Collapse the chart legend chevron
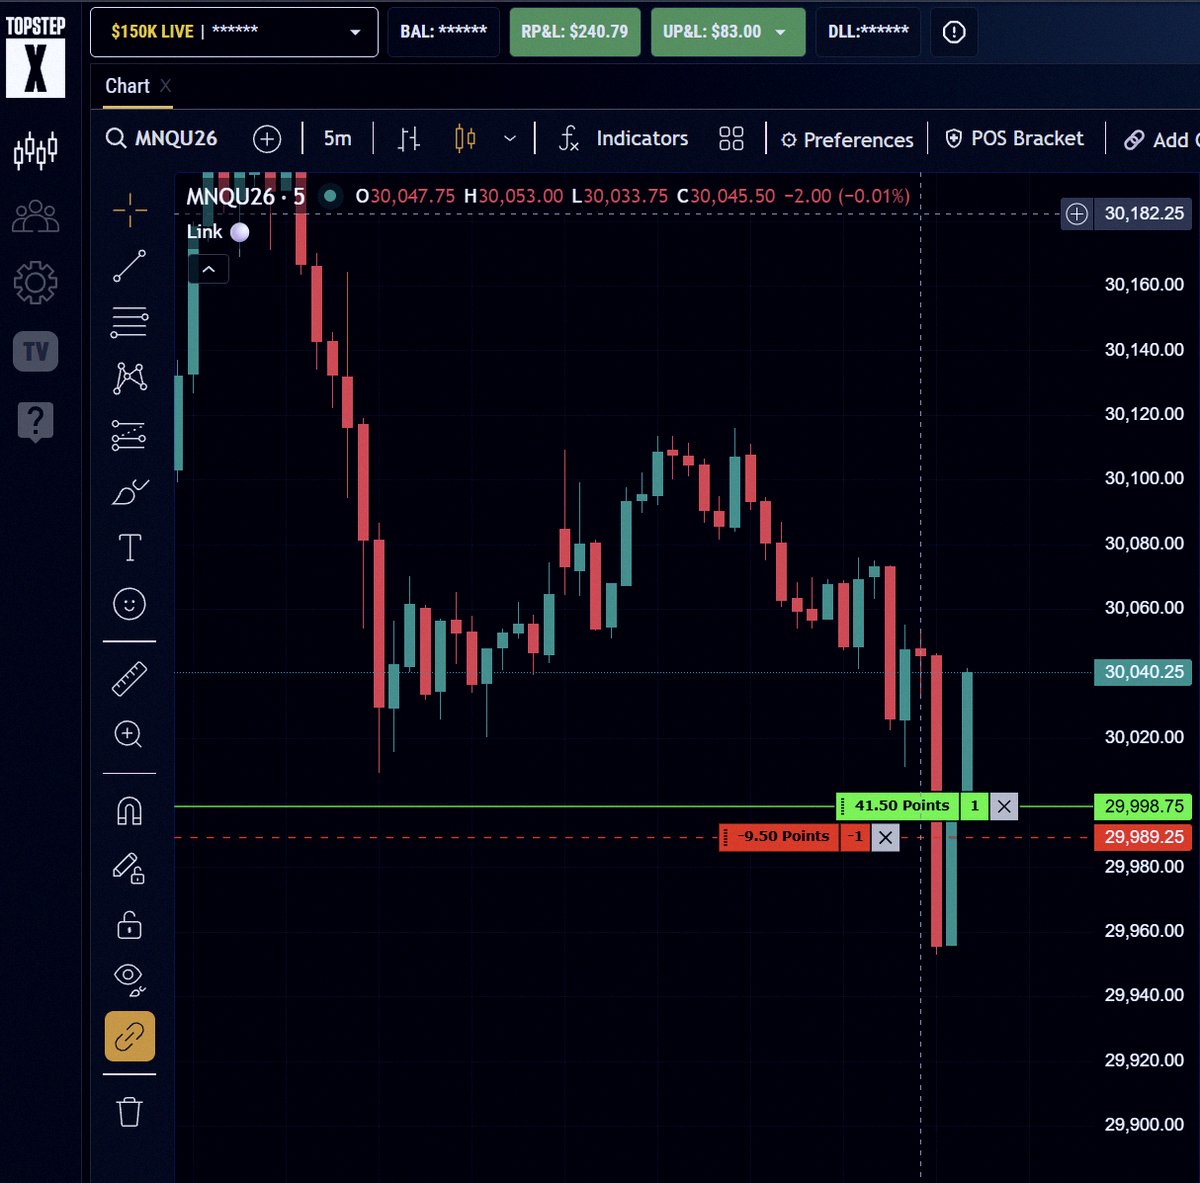Image resolution: width=1200 pixels, height=1183 pixels. click(x=208, y=269)
